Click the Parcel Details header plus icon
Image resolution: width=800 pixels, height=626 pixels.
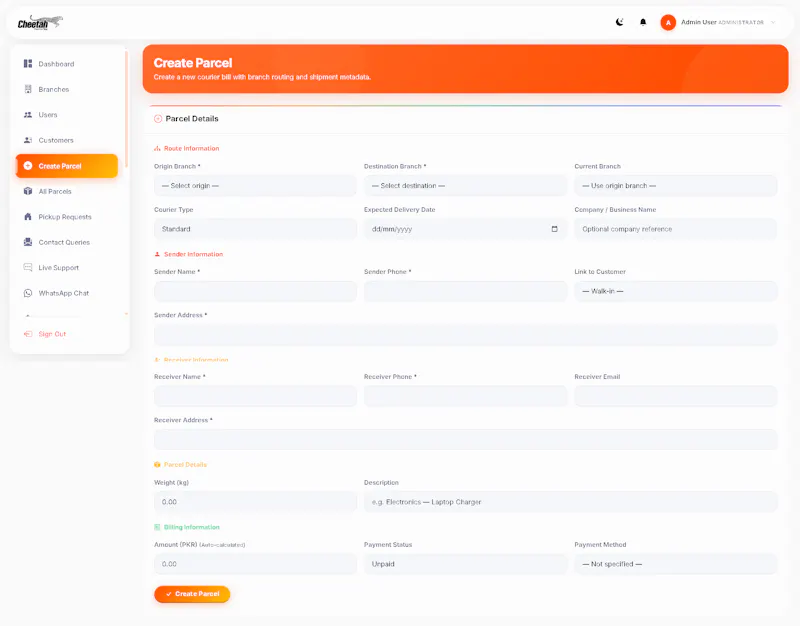158,119
